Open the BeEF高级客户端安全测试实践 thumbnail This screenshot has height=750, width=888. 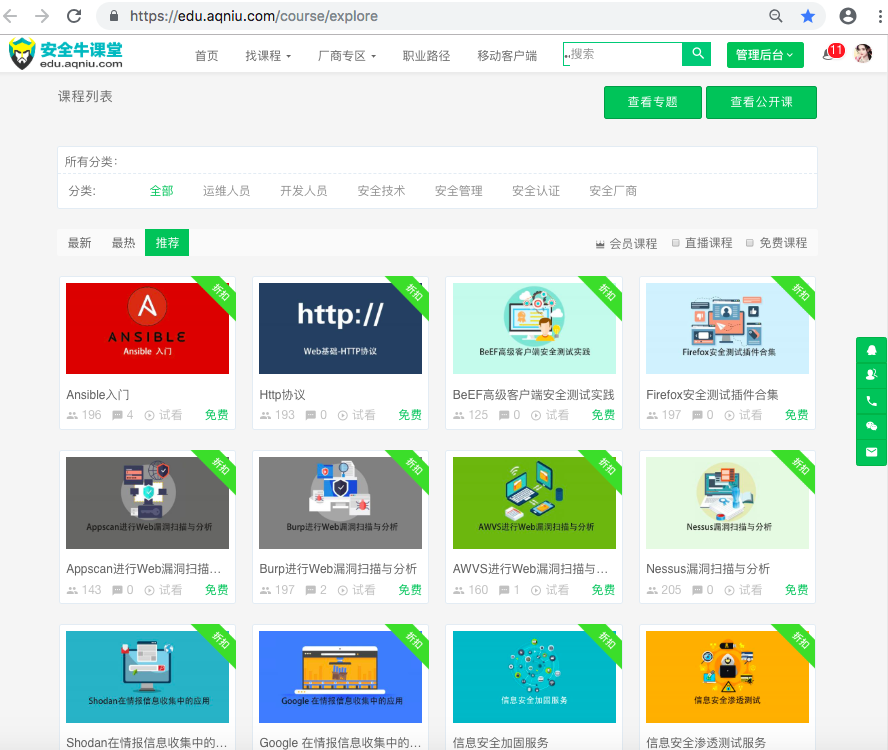pyautogui.click(x=534, y=329)
